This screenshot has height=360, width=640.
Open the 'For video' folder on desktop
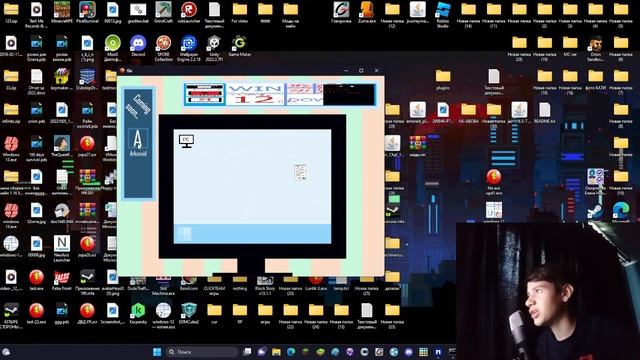[x=240, y=12]
